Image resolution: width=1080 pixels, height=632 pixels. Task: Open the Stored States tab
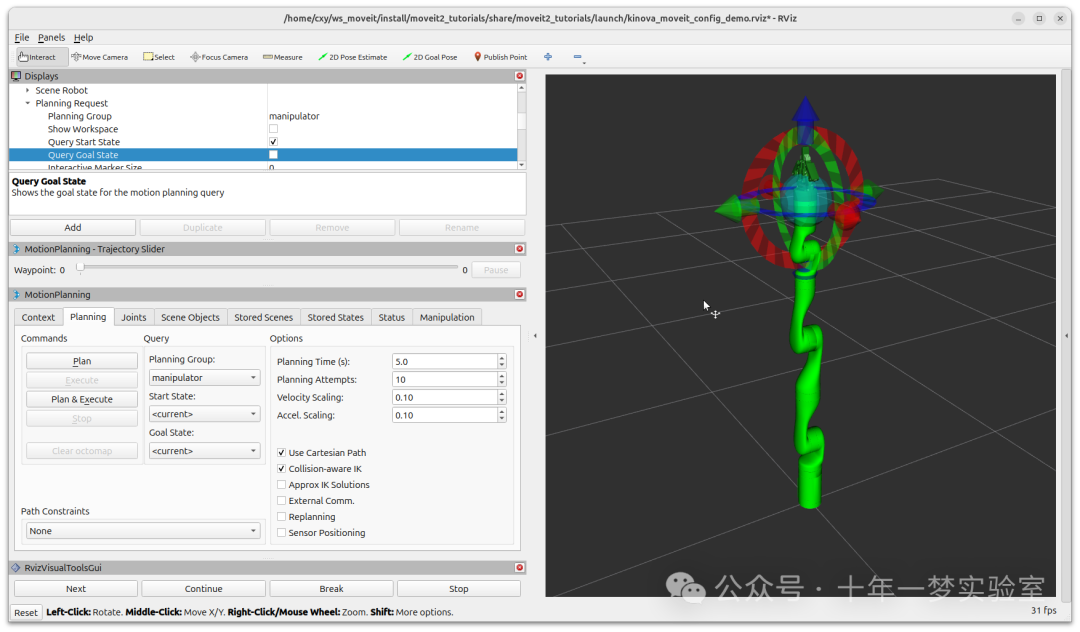(x=335, y=317)
